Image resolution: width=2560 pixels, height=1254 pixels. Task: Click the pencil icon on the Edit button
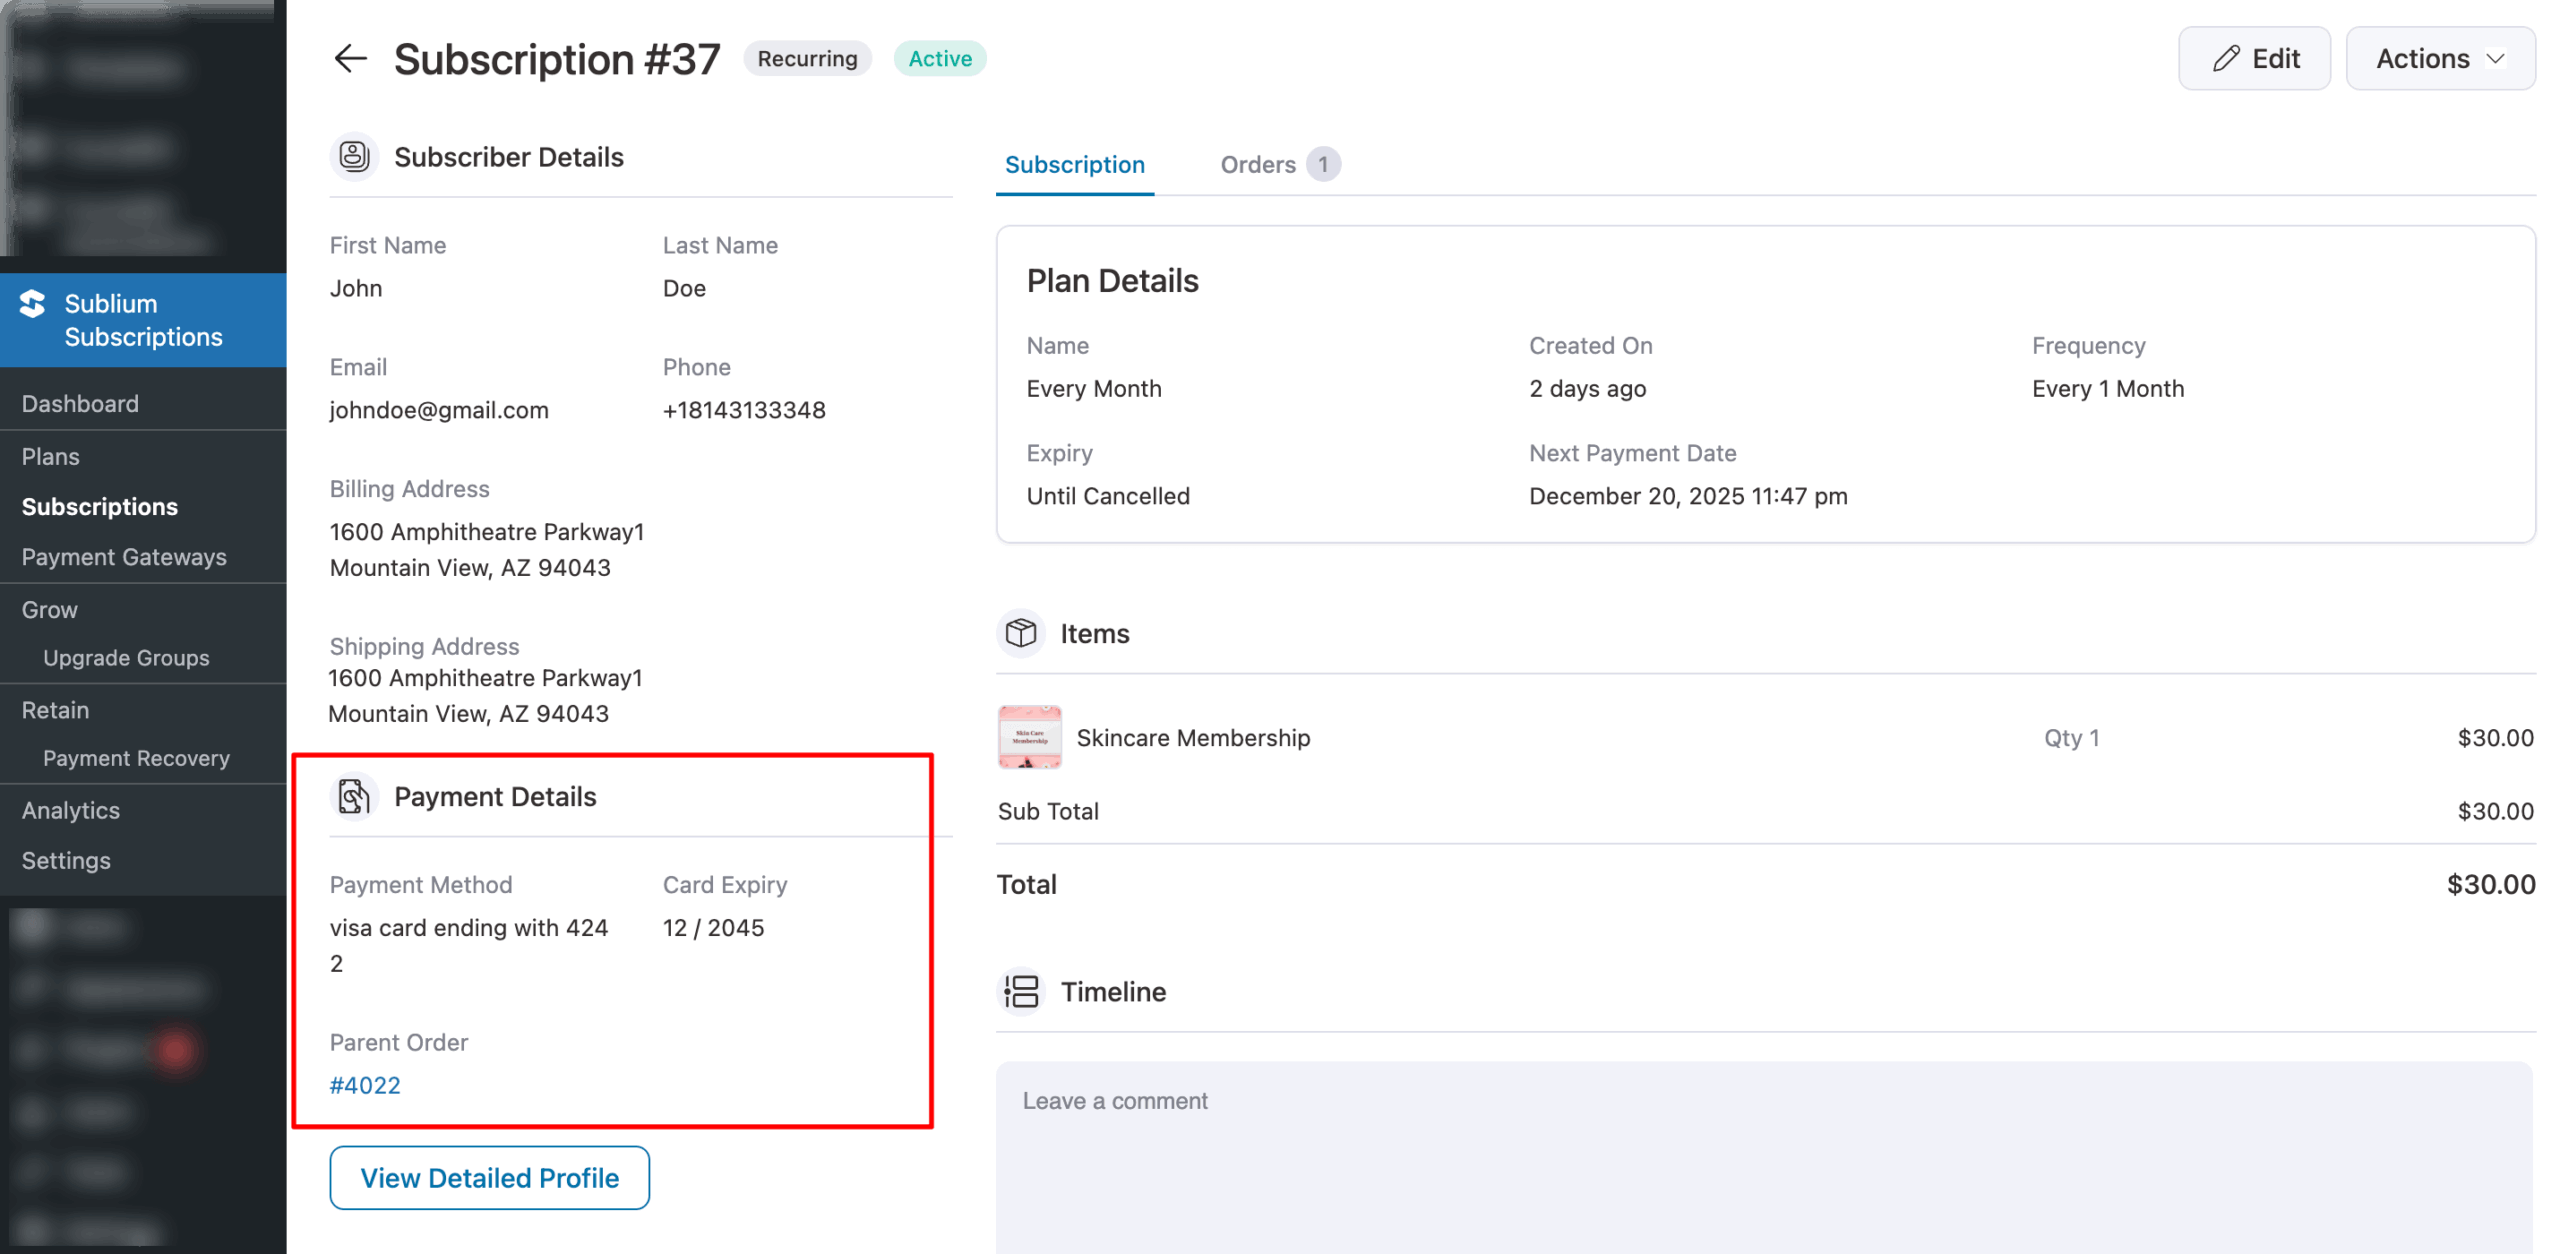[x=2224, y=58]
